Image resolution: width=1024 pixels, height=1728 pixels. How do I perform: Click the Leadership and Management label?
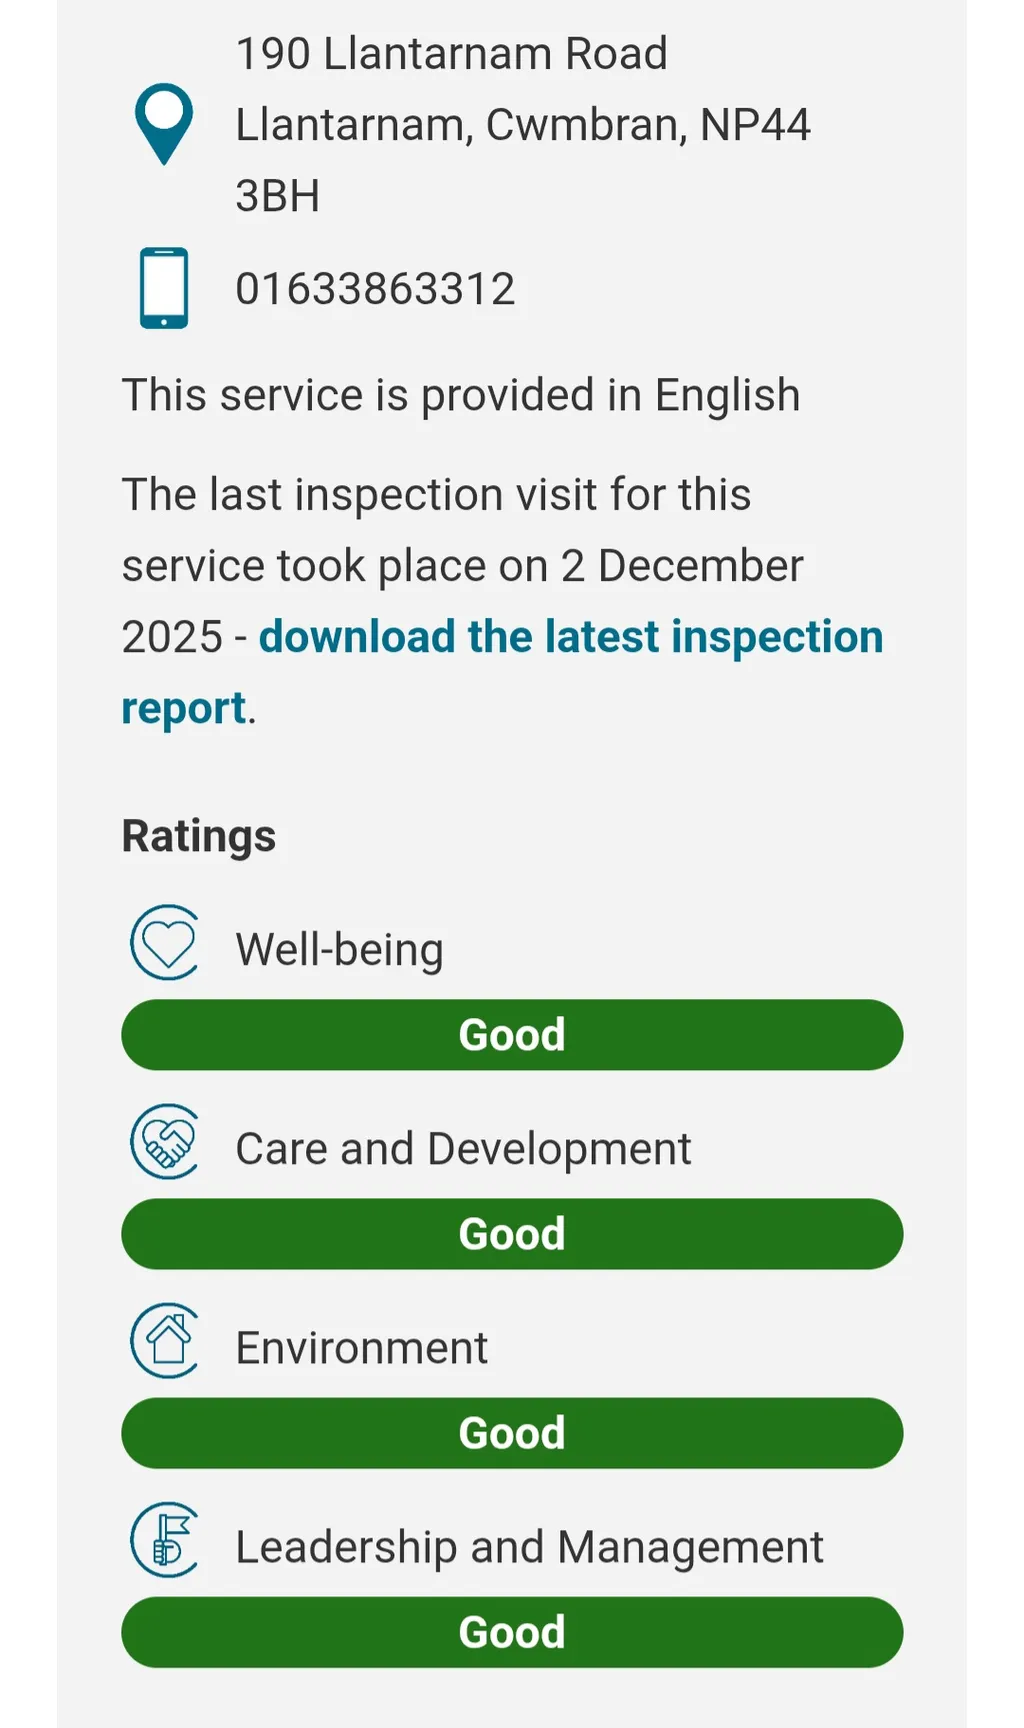[529, 1546]
